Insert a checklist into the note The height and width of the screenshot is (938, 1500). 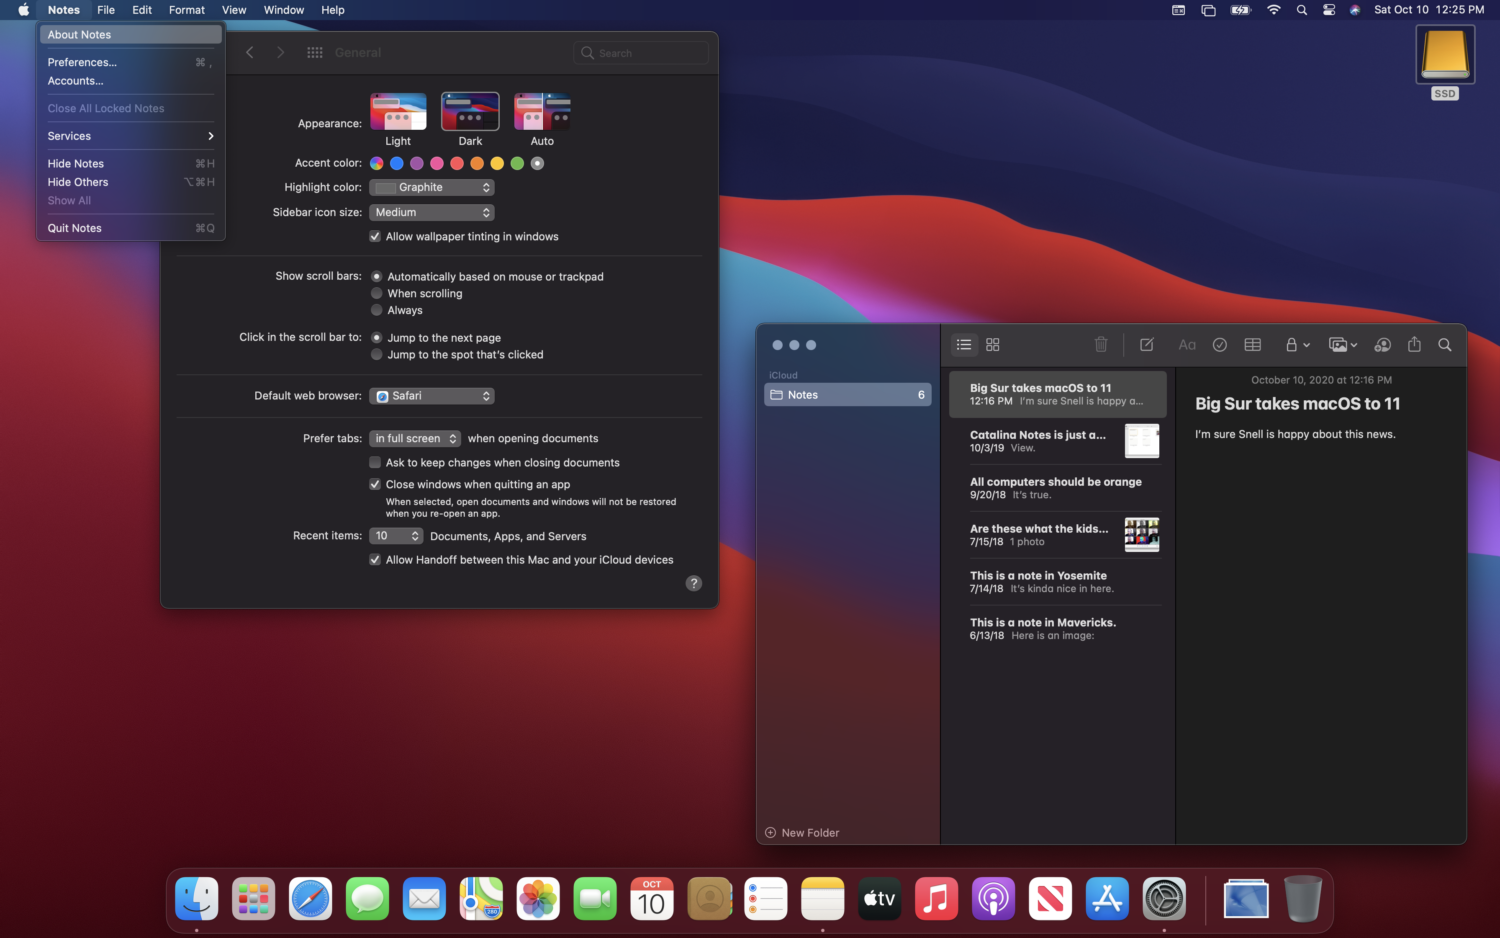pos(1220,344)
